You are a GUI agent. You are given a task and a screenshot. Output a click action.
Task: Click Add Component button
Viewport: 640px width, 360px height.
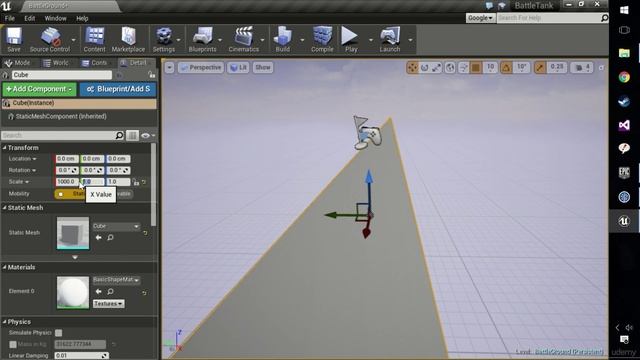click(39, 89)
